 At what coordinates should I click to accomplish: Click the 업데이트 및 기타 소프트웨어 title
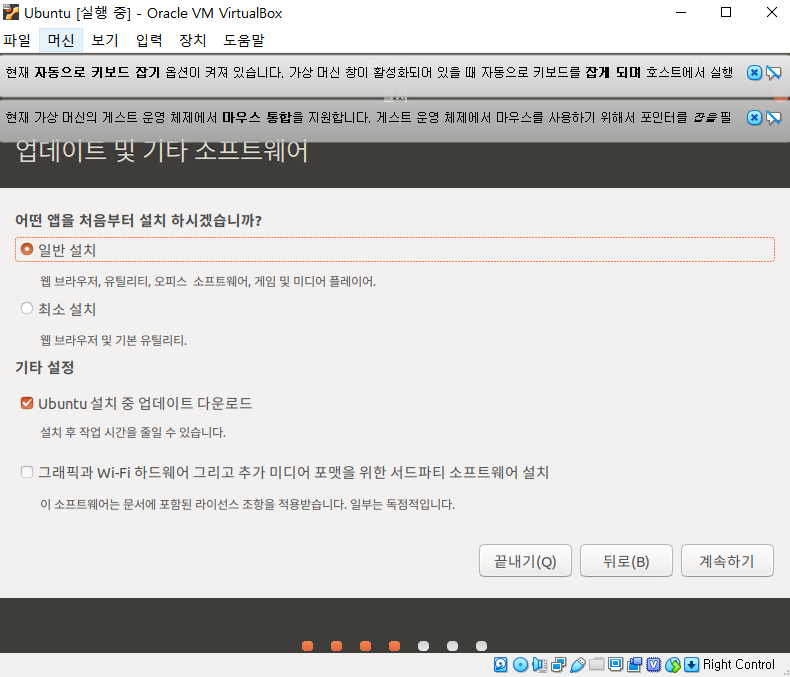(x=162, y=151)
